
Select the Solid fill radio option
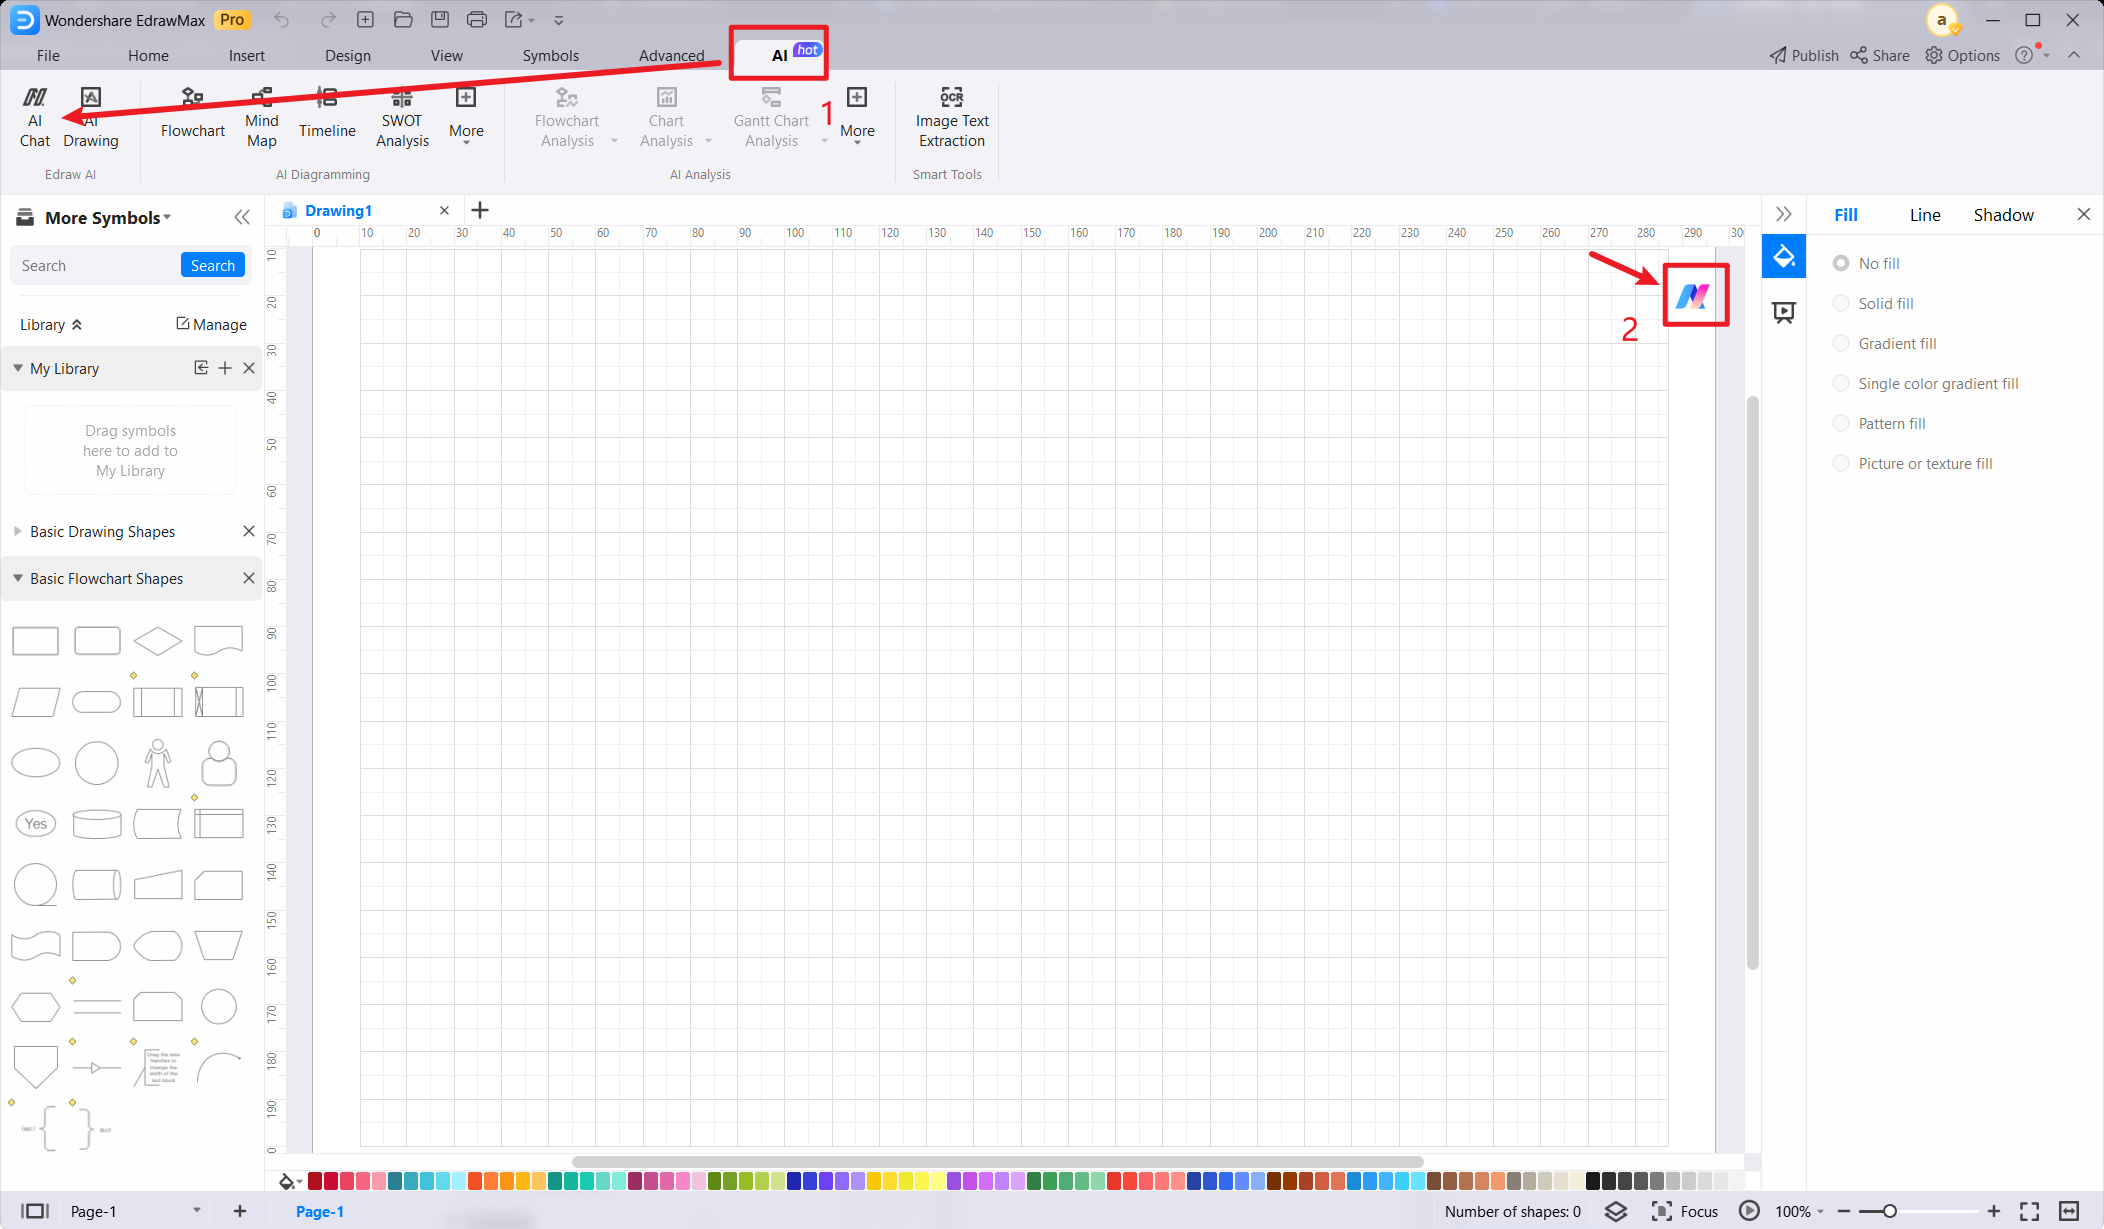[x=1841, y=303]
